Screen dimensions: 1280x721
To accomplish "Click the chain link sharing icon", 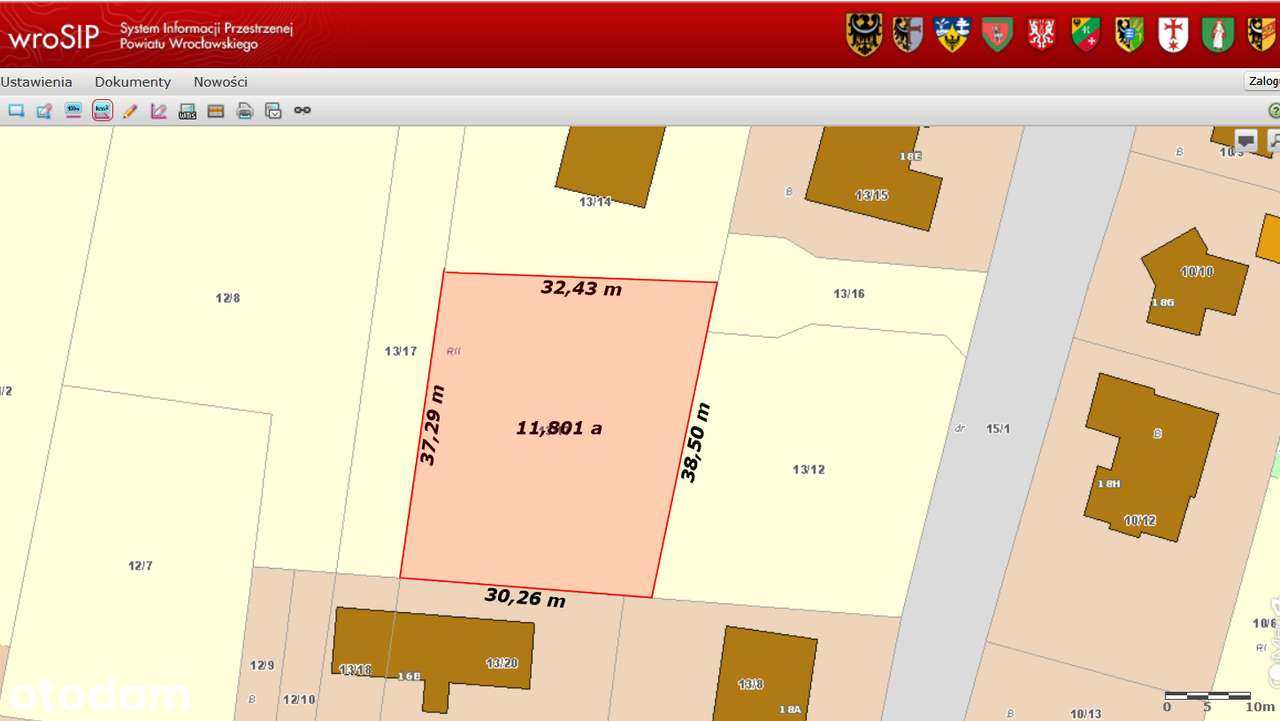I will (x=303, y=110).
